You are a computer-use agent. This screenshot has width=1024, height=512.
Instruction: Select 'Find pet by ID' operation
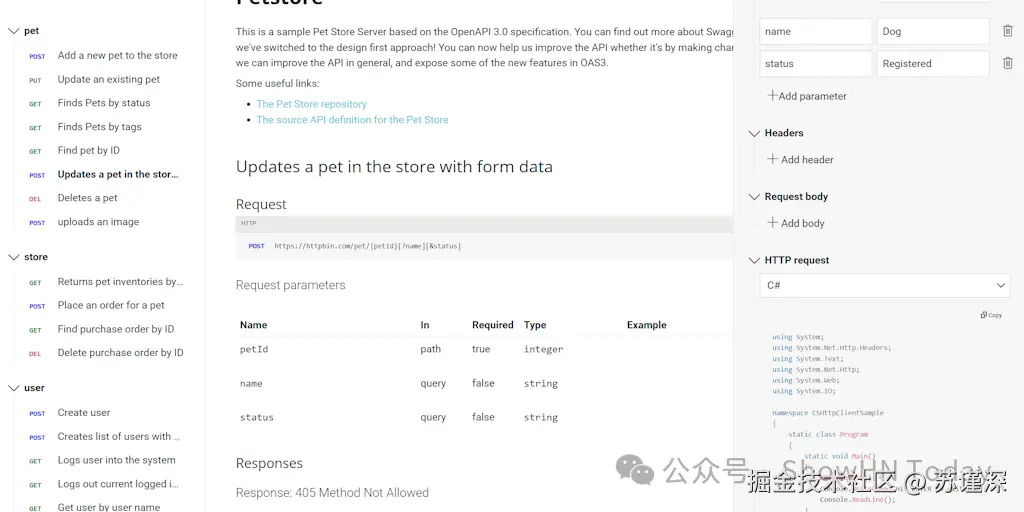point(88,151)
